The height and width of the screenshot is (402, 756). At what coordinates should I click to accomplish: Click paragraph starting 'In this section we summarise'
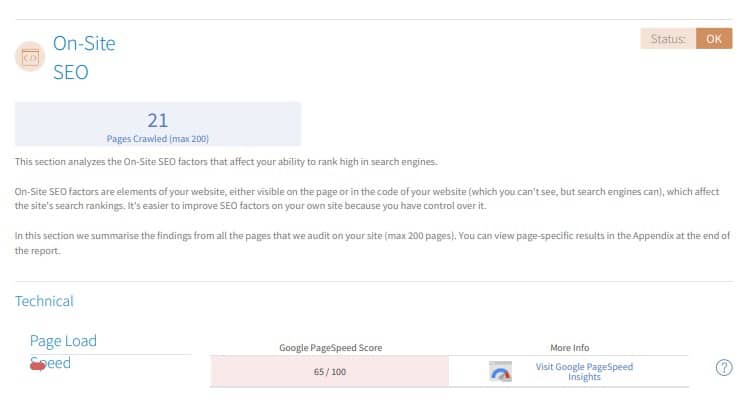[372, 243]
